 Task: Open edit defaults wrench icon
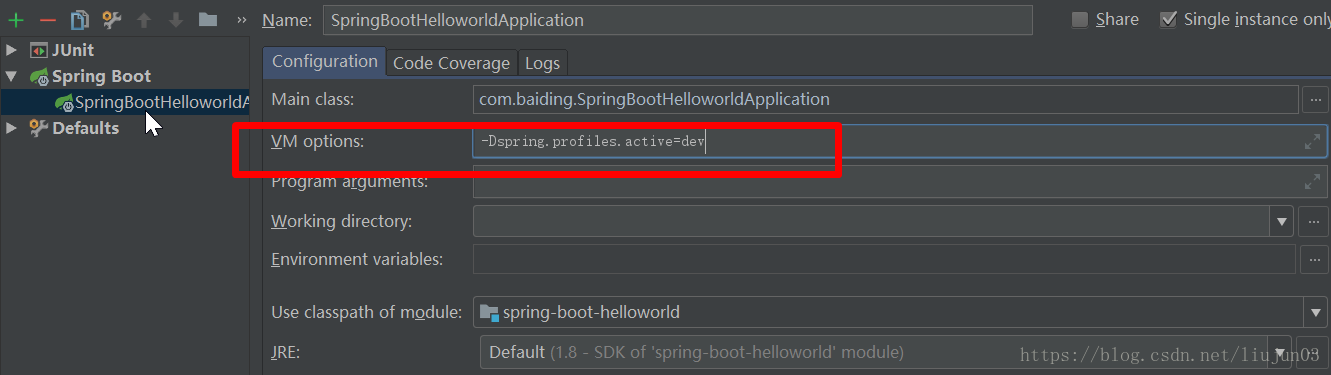(111, 20)
